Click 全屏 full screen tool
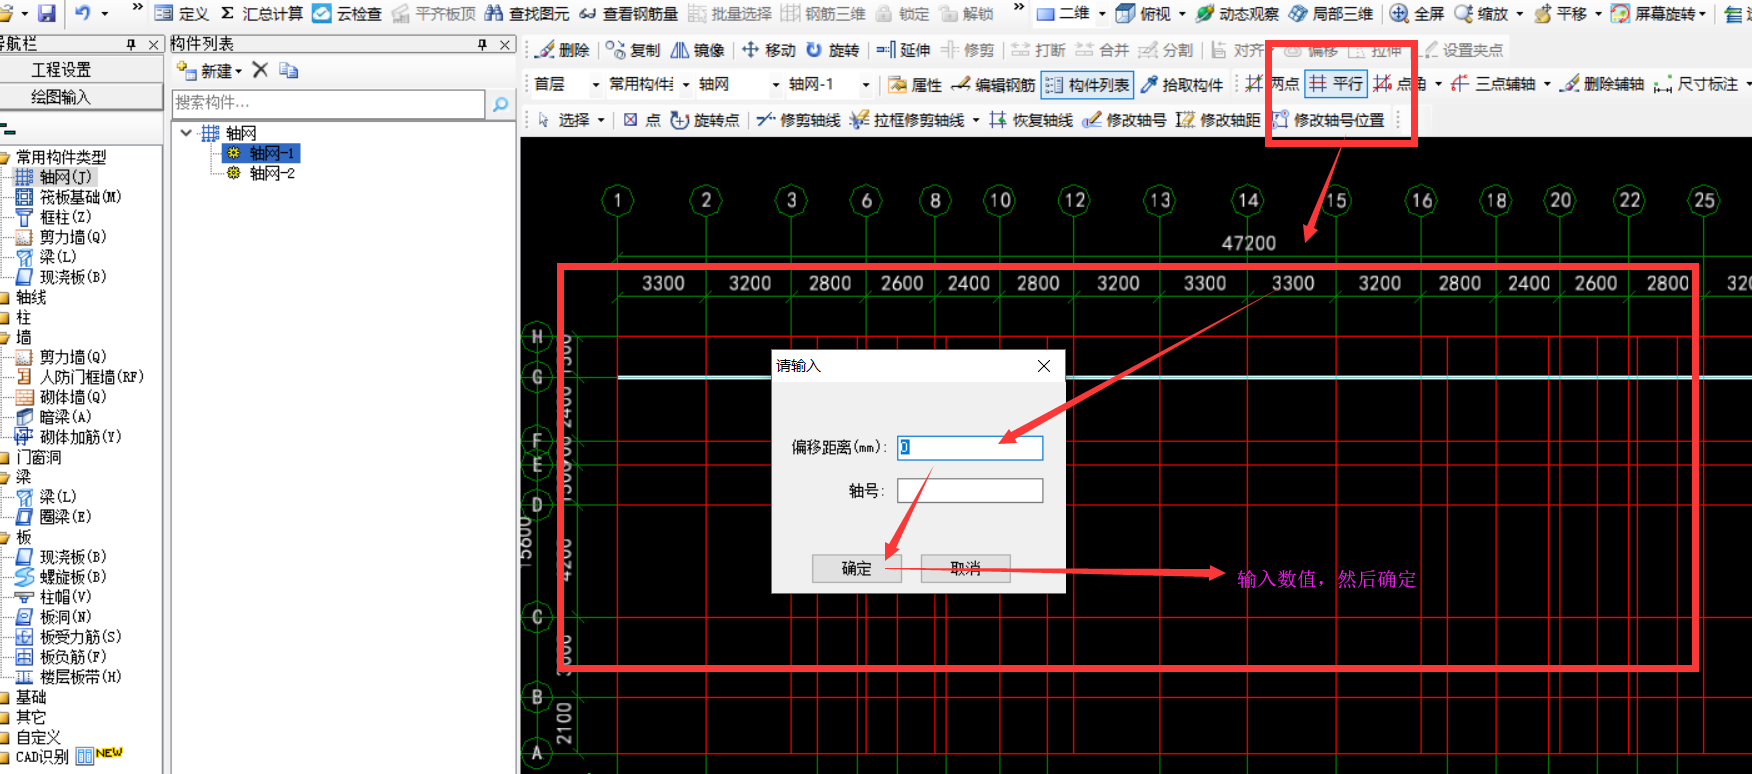This screenshot has width=1752, height=774. pyautogui.click(x=1417, y=13)
